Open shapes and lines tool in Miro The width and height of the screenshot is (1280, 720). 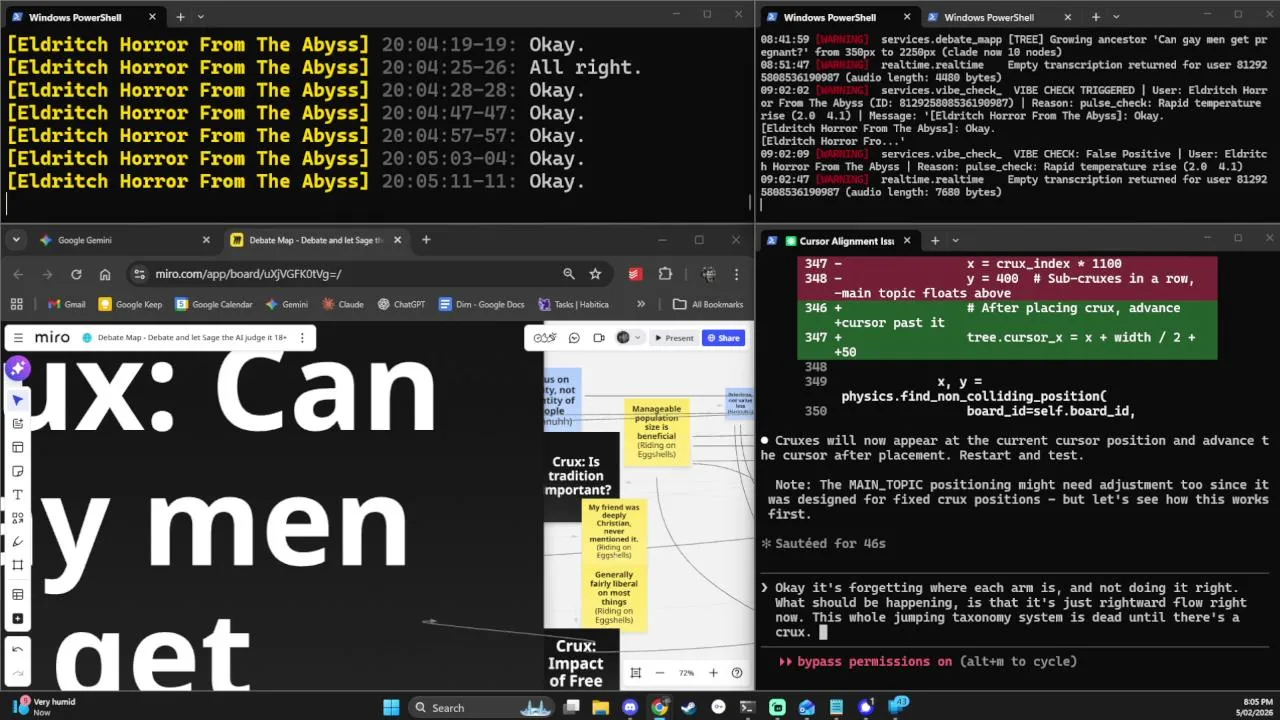pyautogui.click(x=17, y=518)
